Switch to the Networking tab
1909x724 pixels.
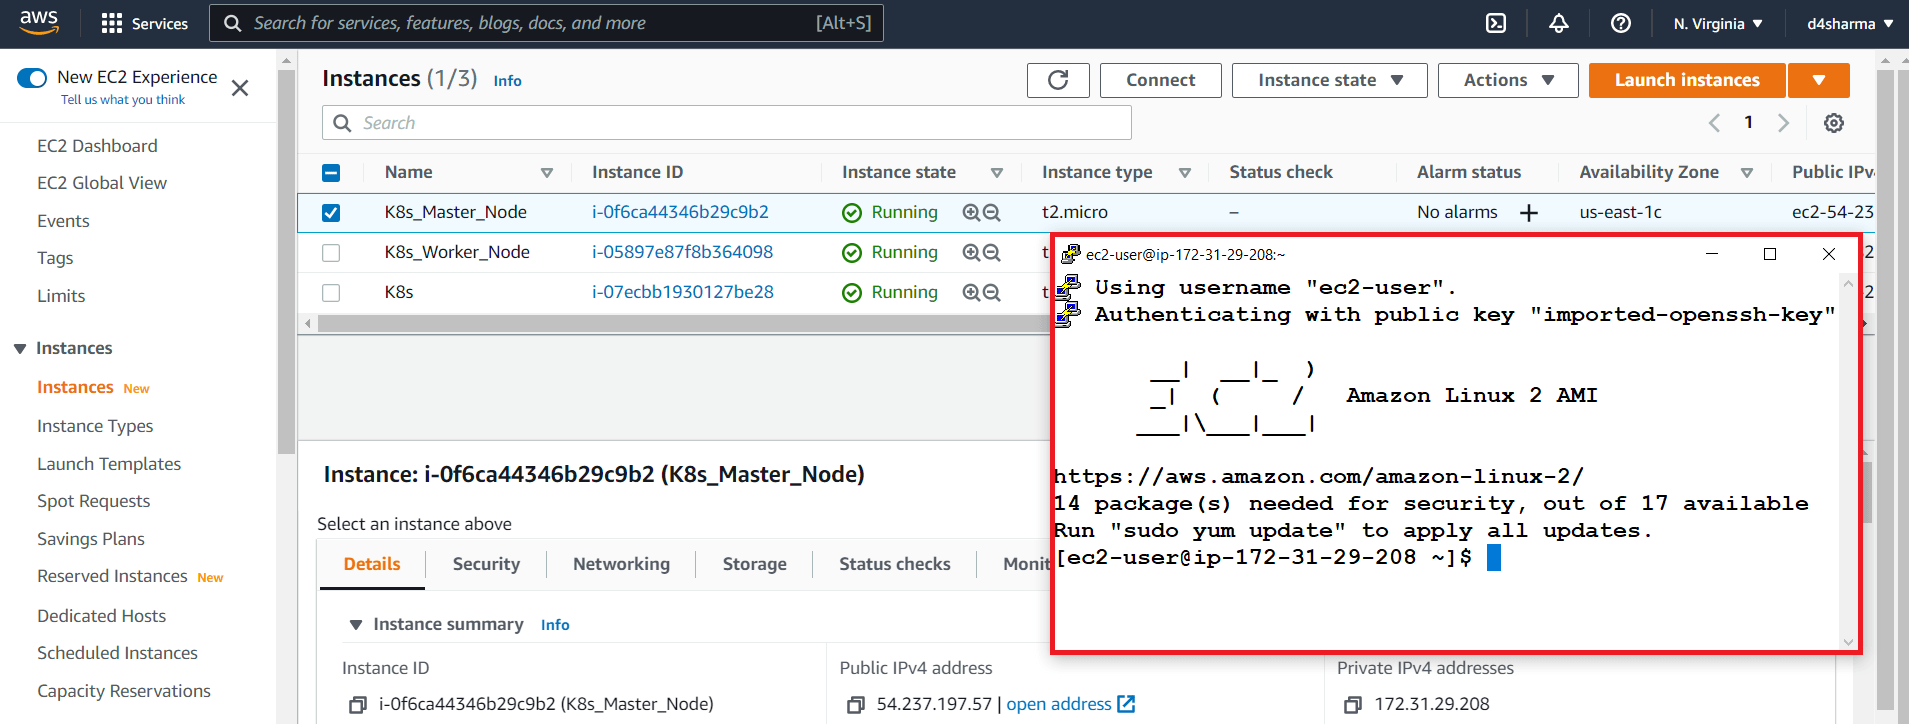[x=621, y=564]
